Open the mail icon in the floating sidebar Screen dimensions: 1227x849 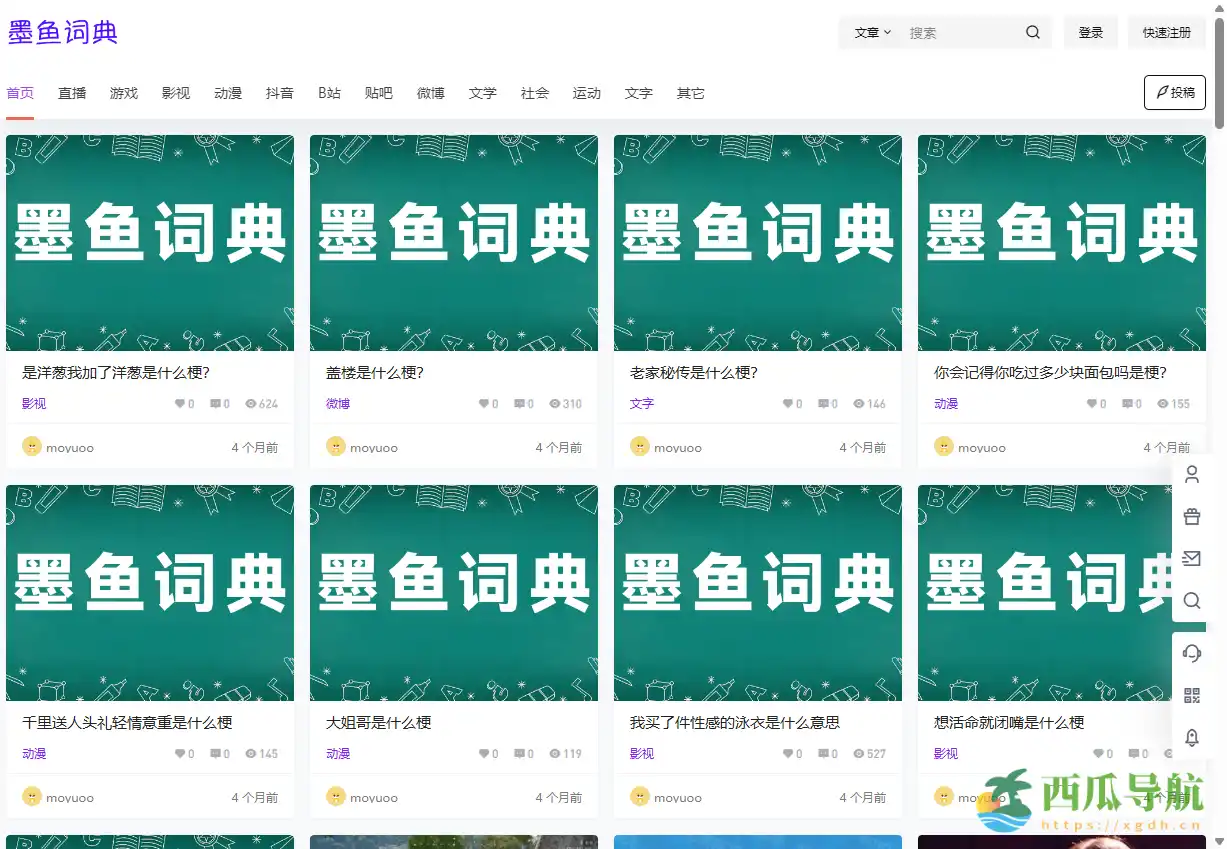point(1191,559)
